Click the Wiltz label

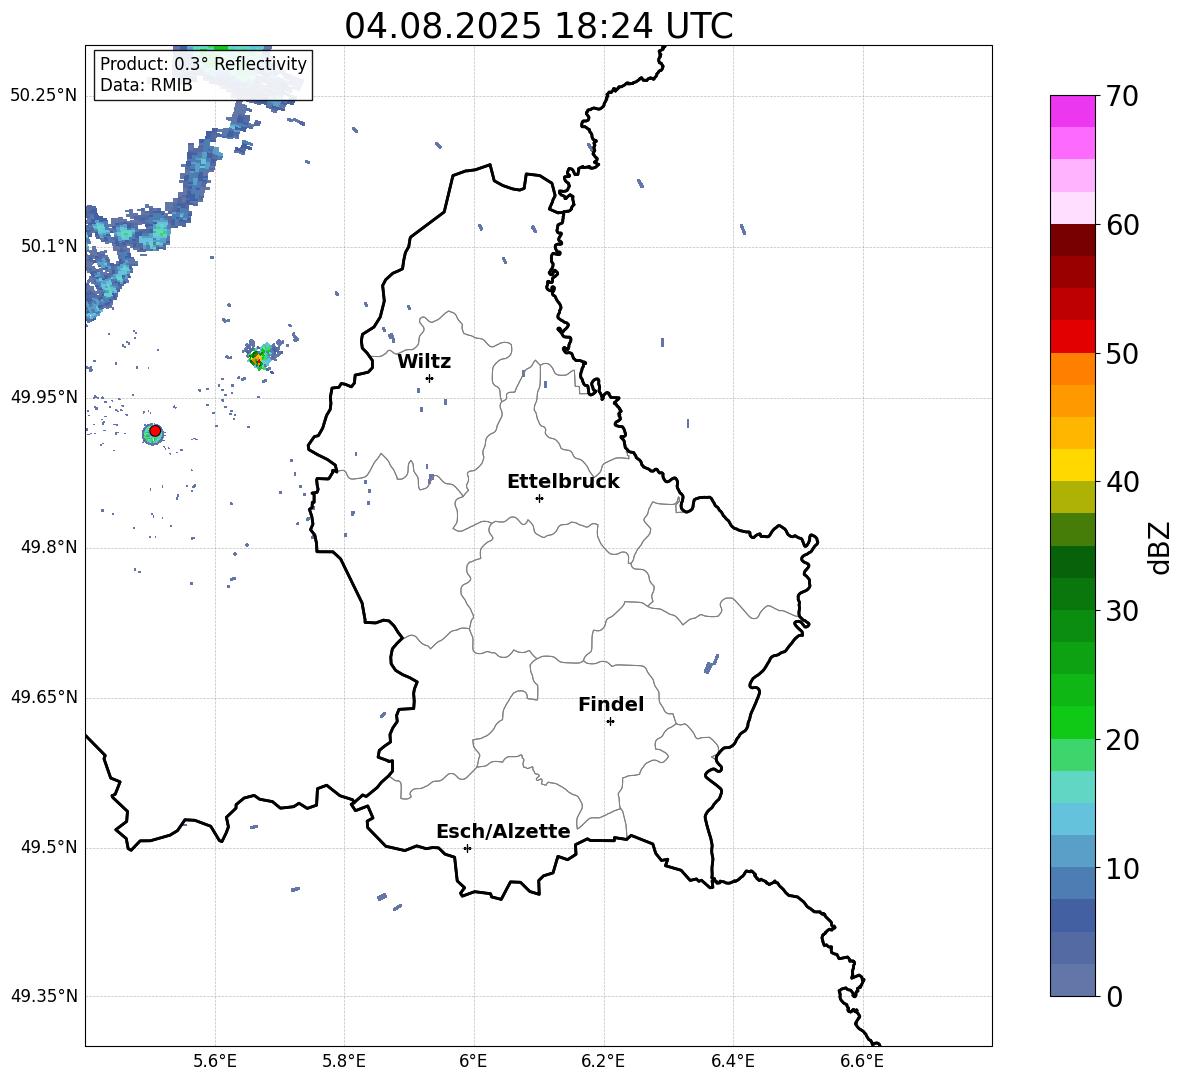tap(424, 362)
